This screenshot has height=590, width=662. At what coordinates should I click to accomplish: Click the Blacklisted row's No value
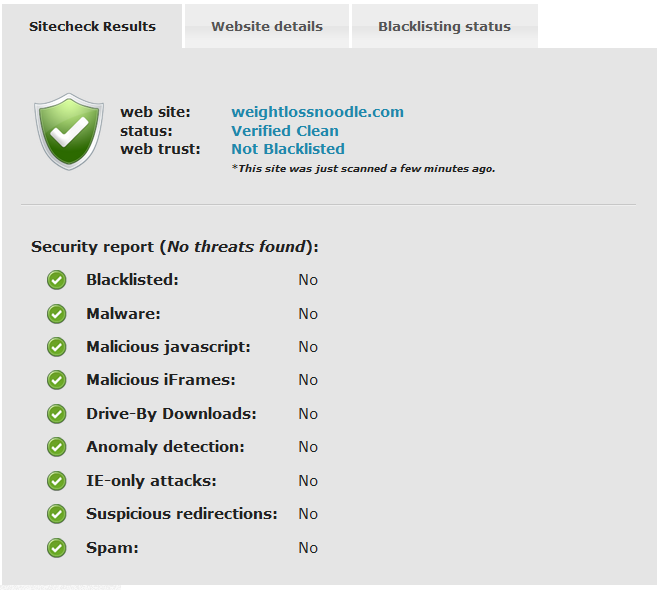[x=308, y=280]
